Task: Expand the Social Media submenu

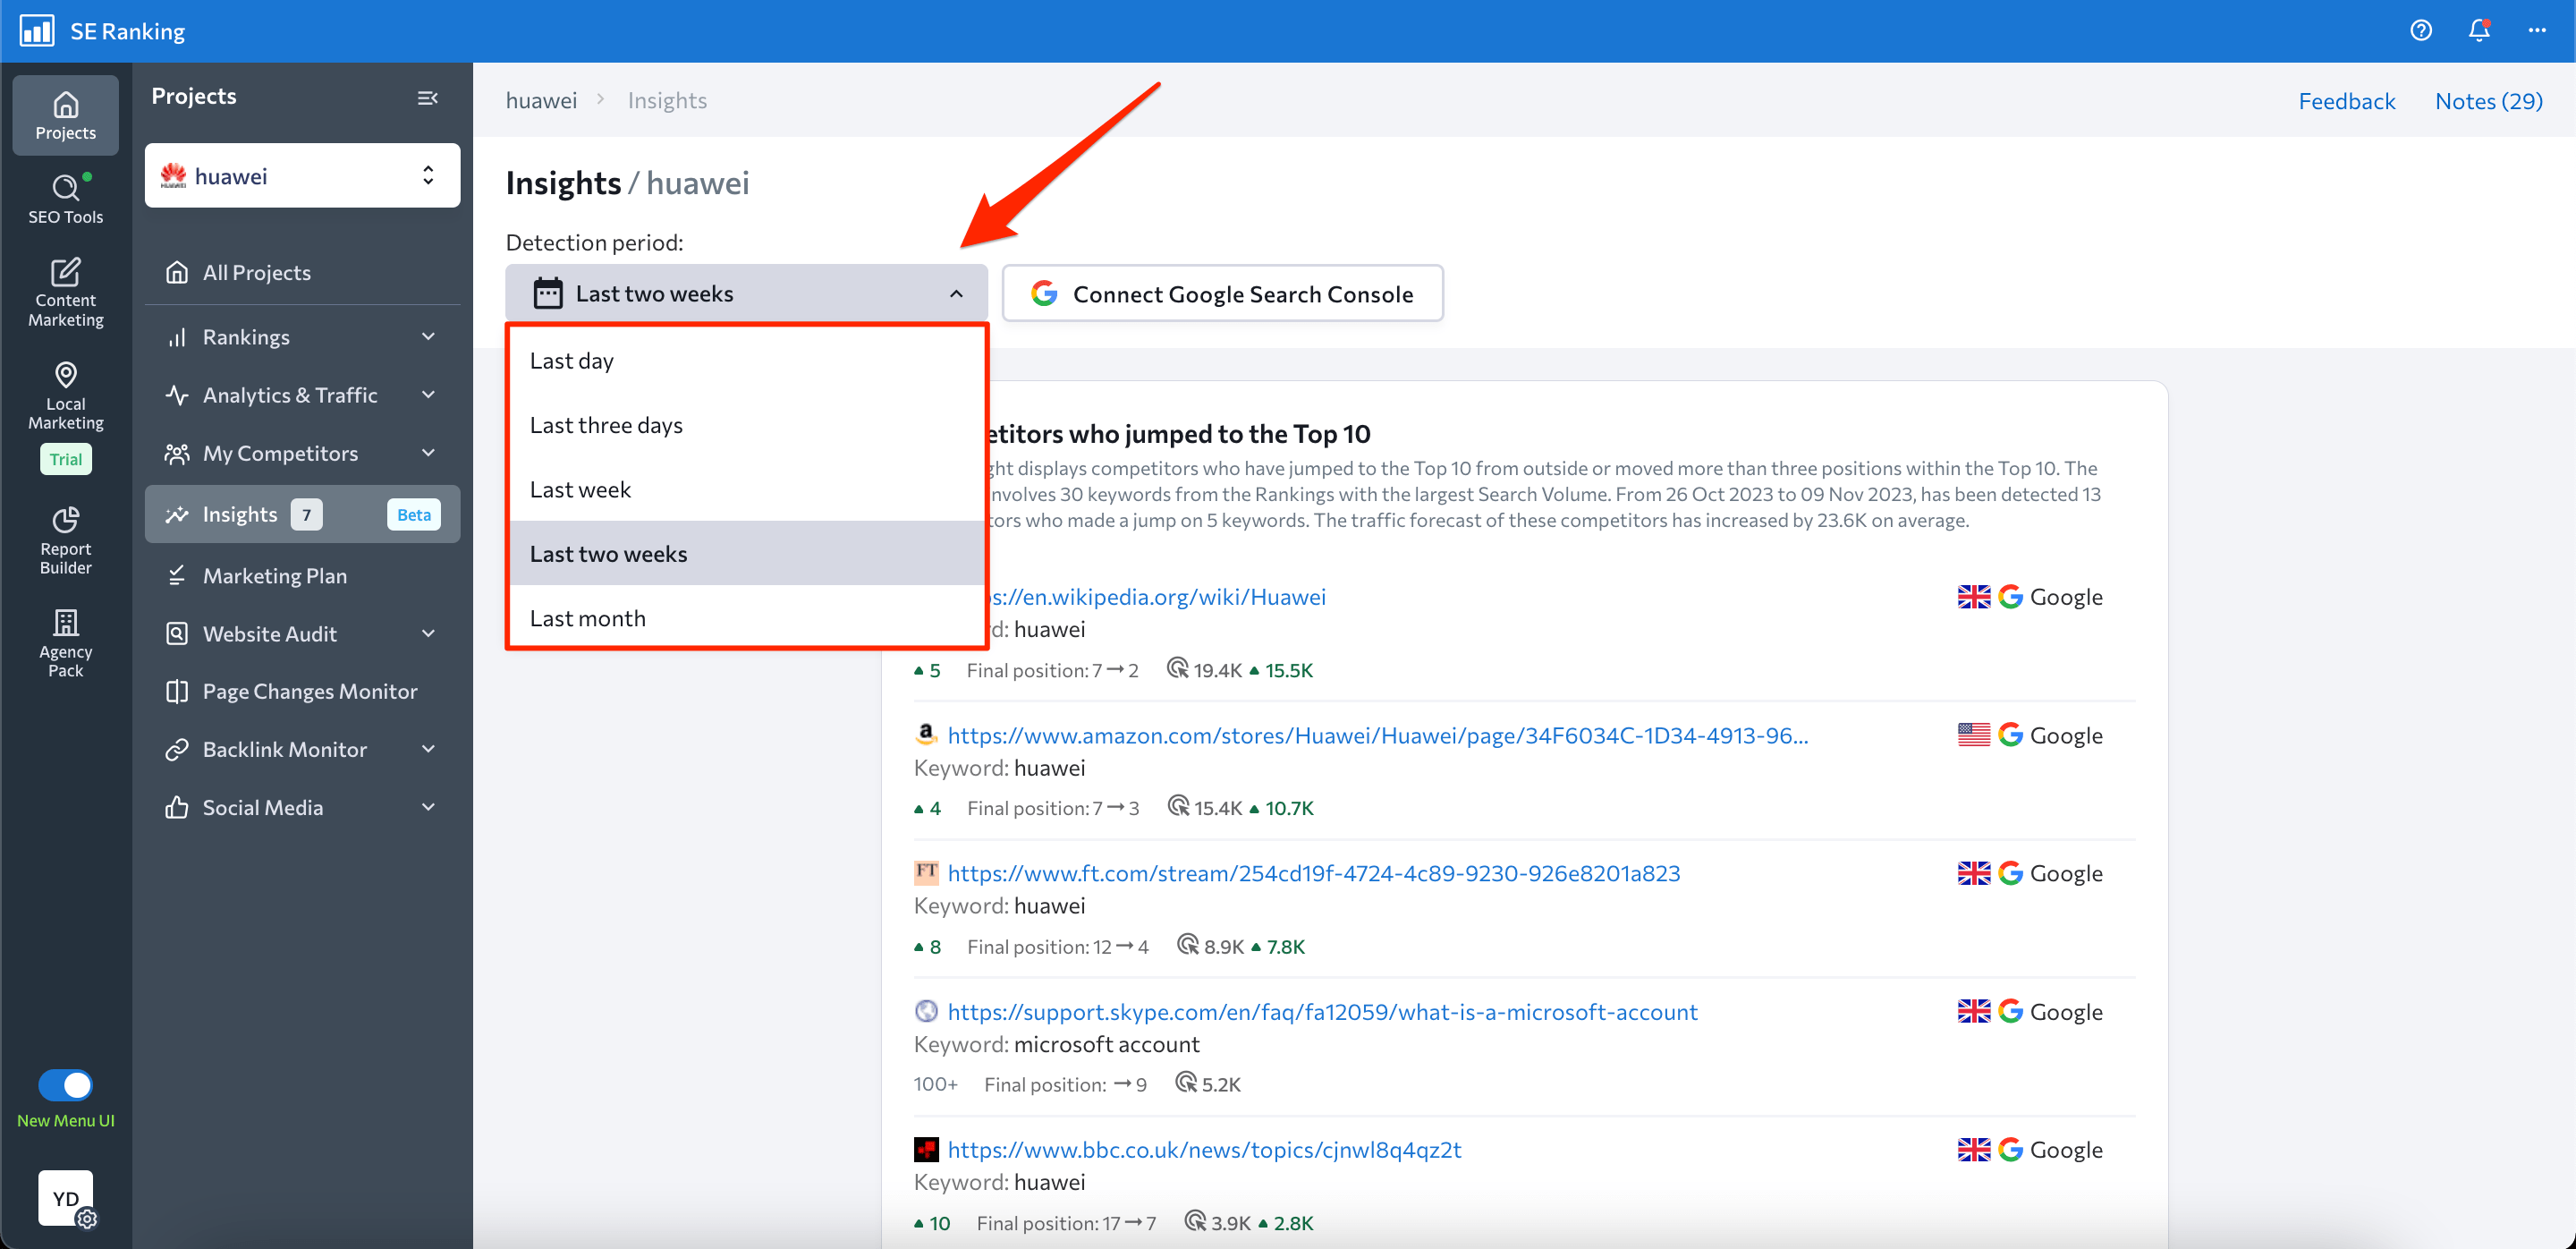Action: click(x=428, y=807)
